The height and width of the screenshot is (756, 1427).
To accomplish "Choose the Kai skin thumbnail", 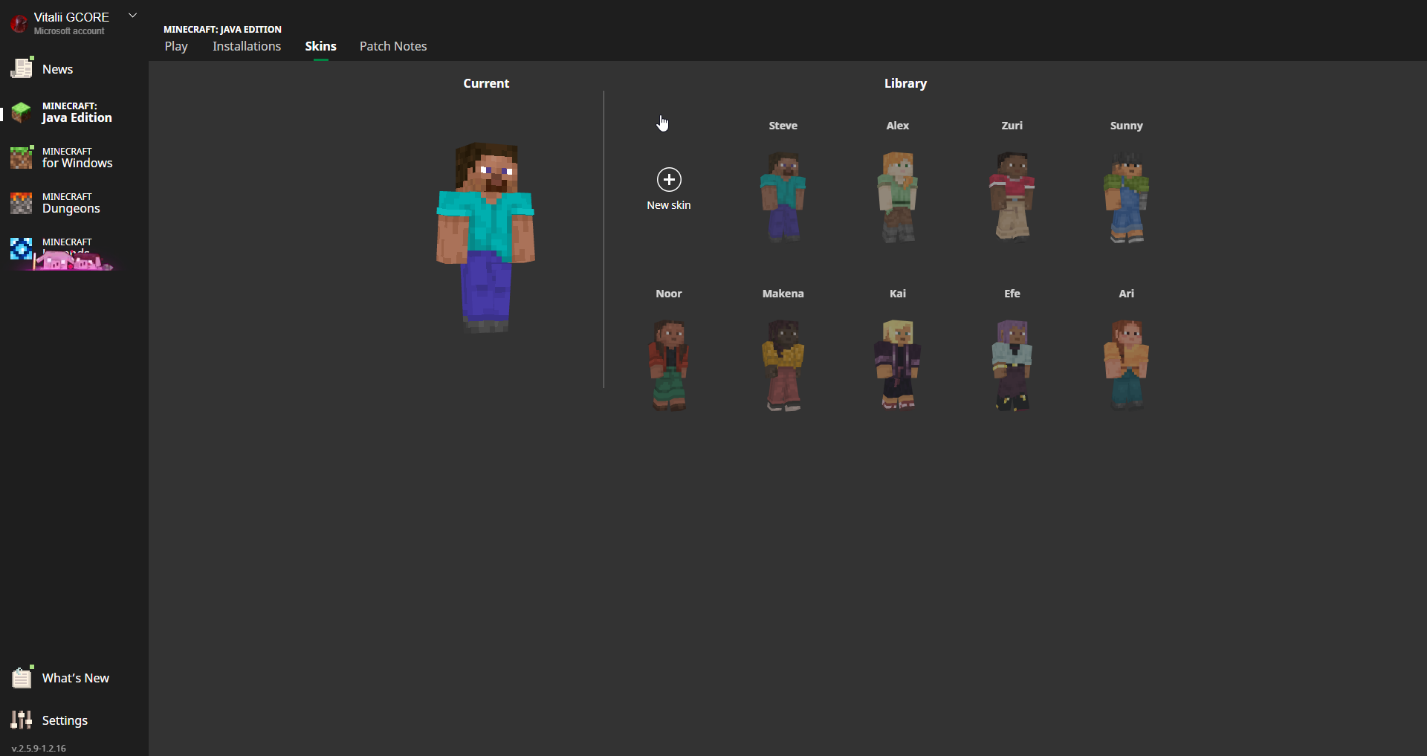I will [x=897, y=365].
